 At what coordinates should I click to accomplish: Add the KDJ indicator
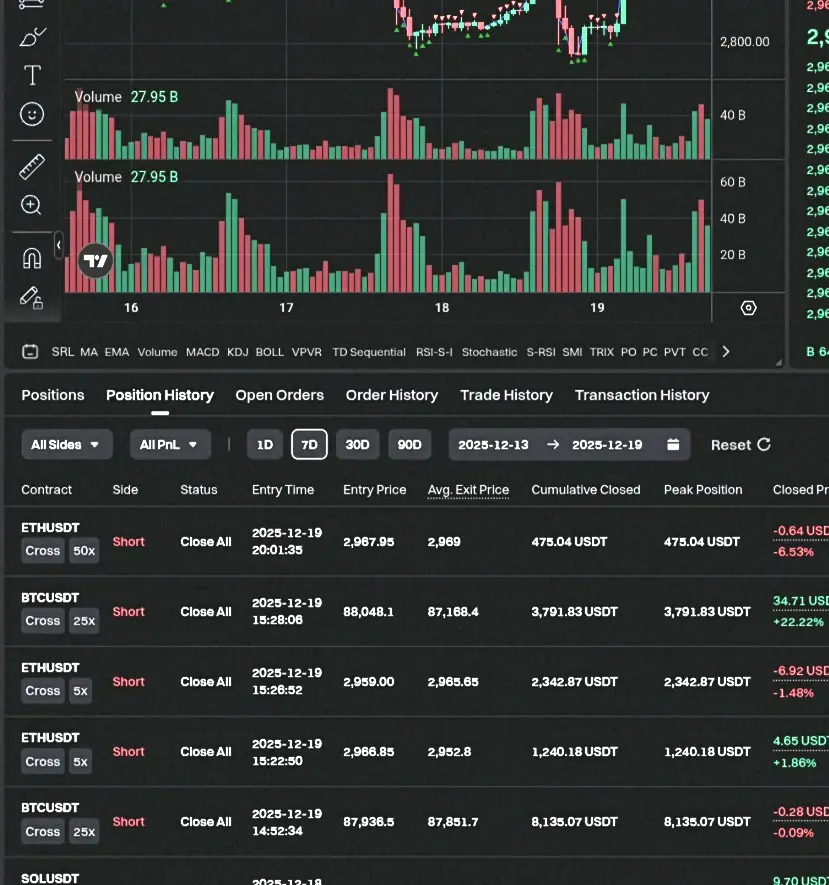pos(238,352)
